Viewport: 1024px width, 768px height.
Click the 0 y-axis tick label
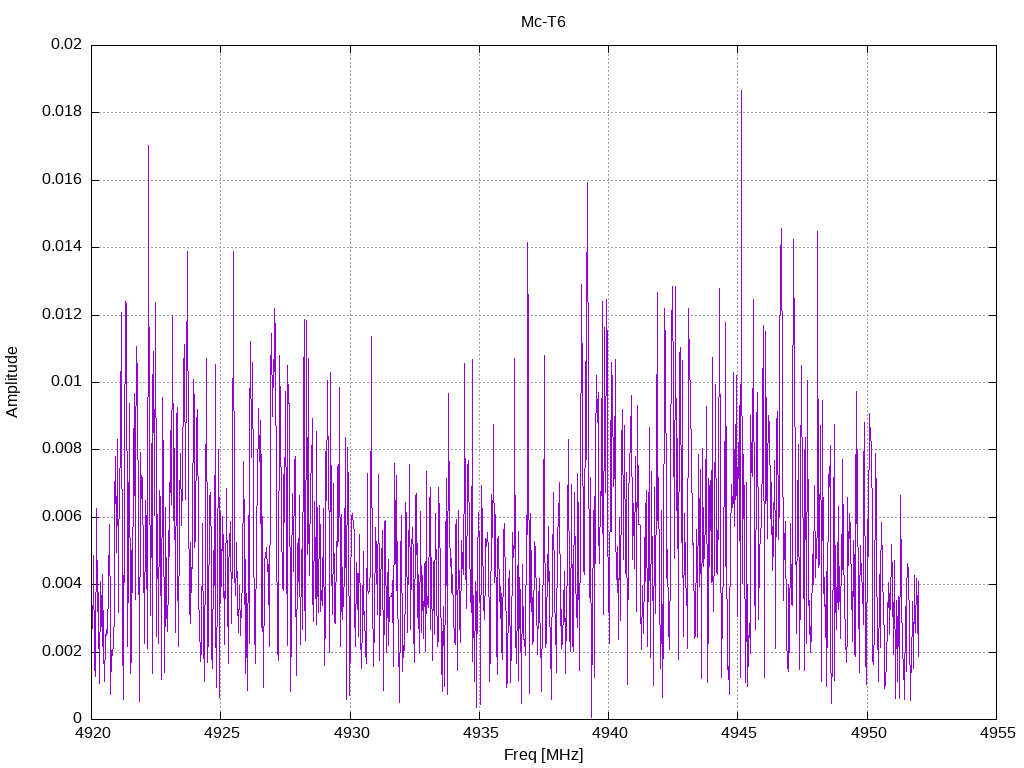pyautogui.click(x=78, y=719)
